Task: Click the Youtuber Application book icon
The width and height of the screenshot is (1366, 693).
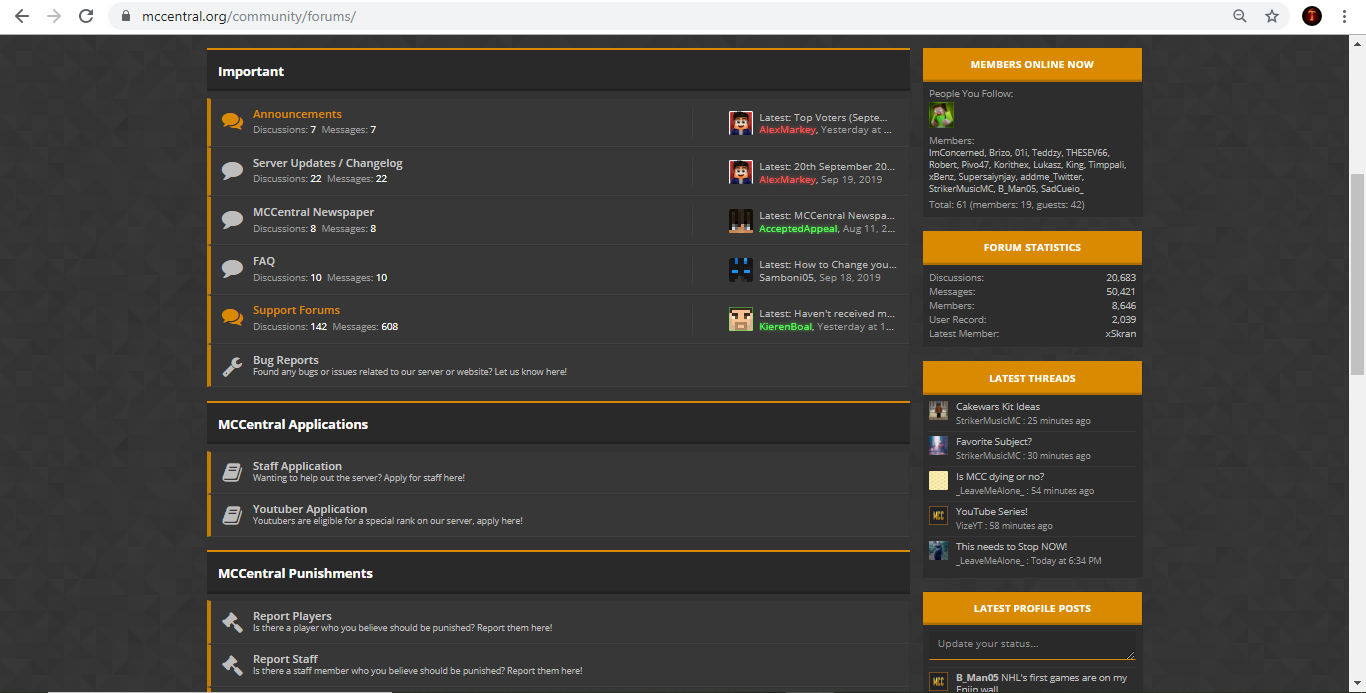Action: coord(232,515)
